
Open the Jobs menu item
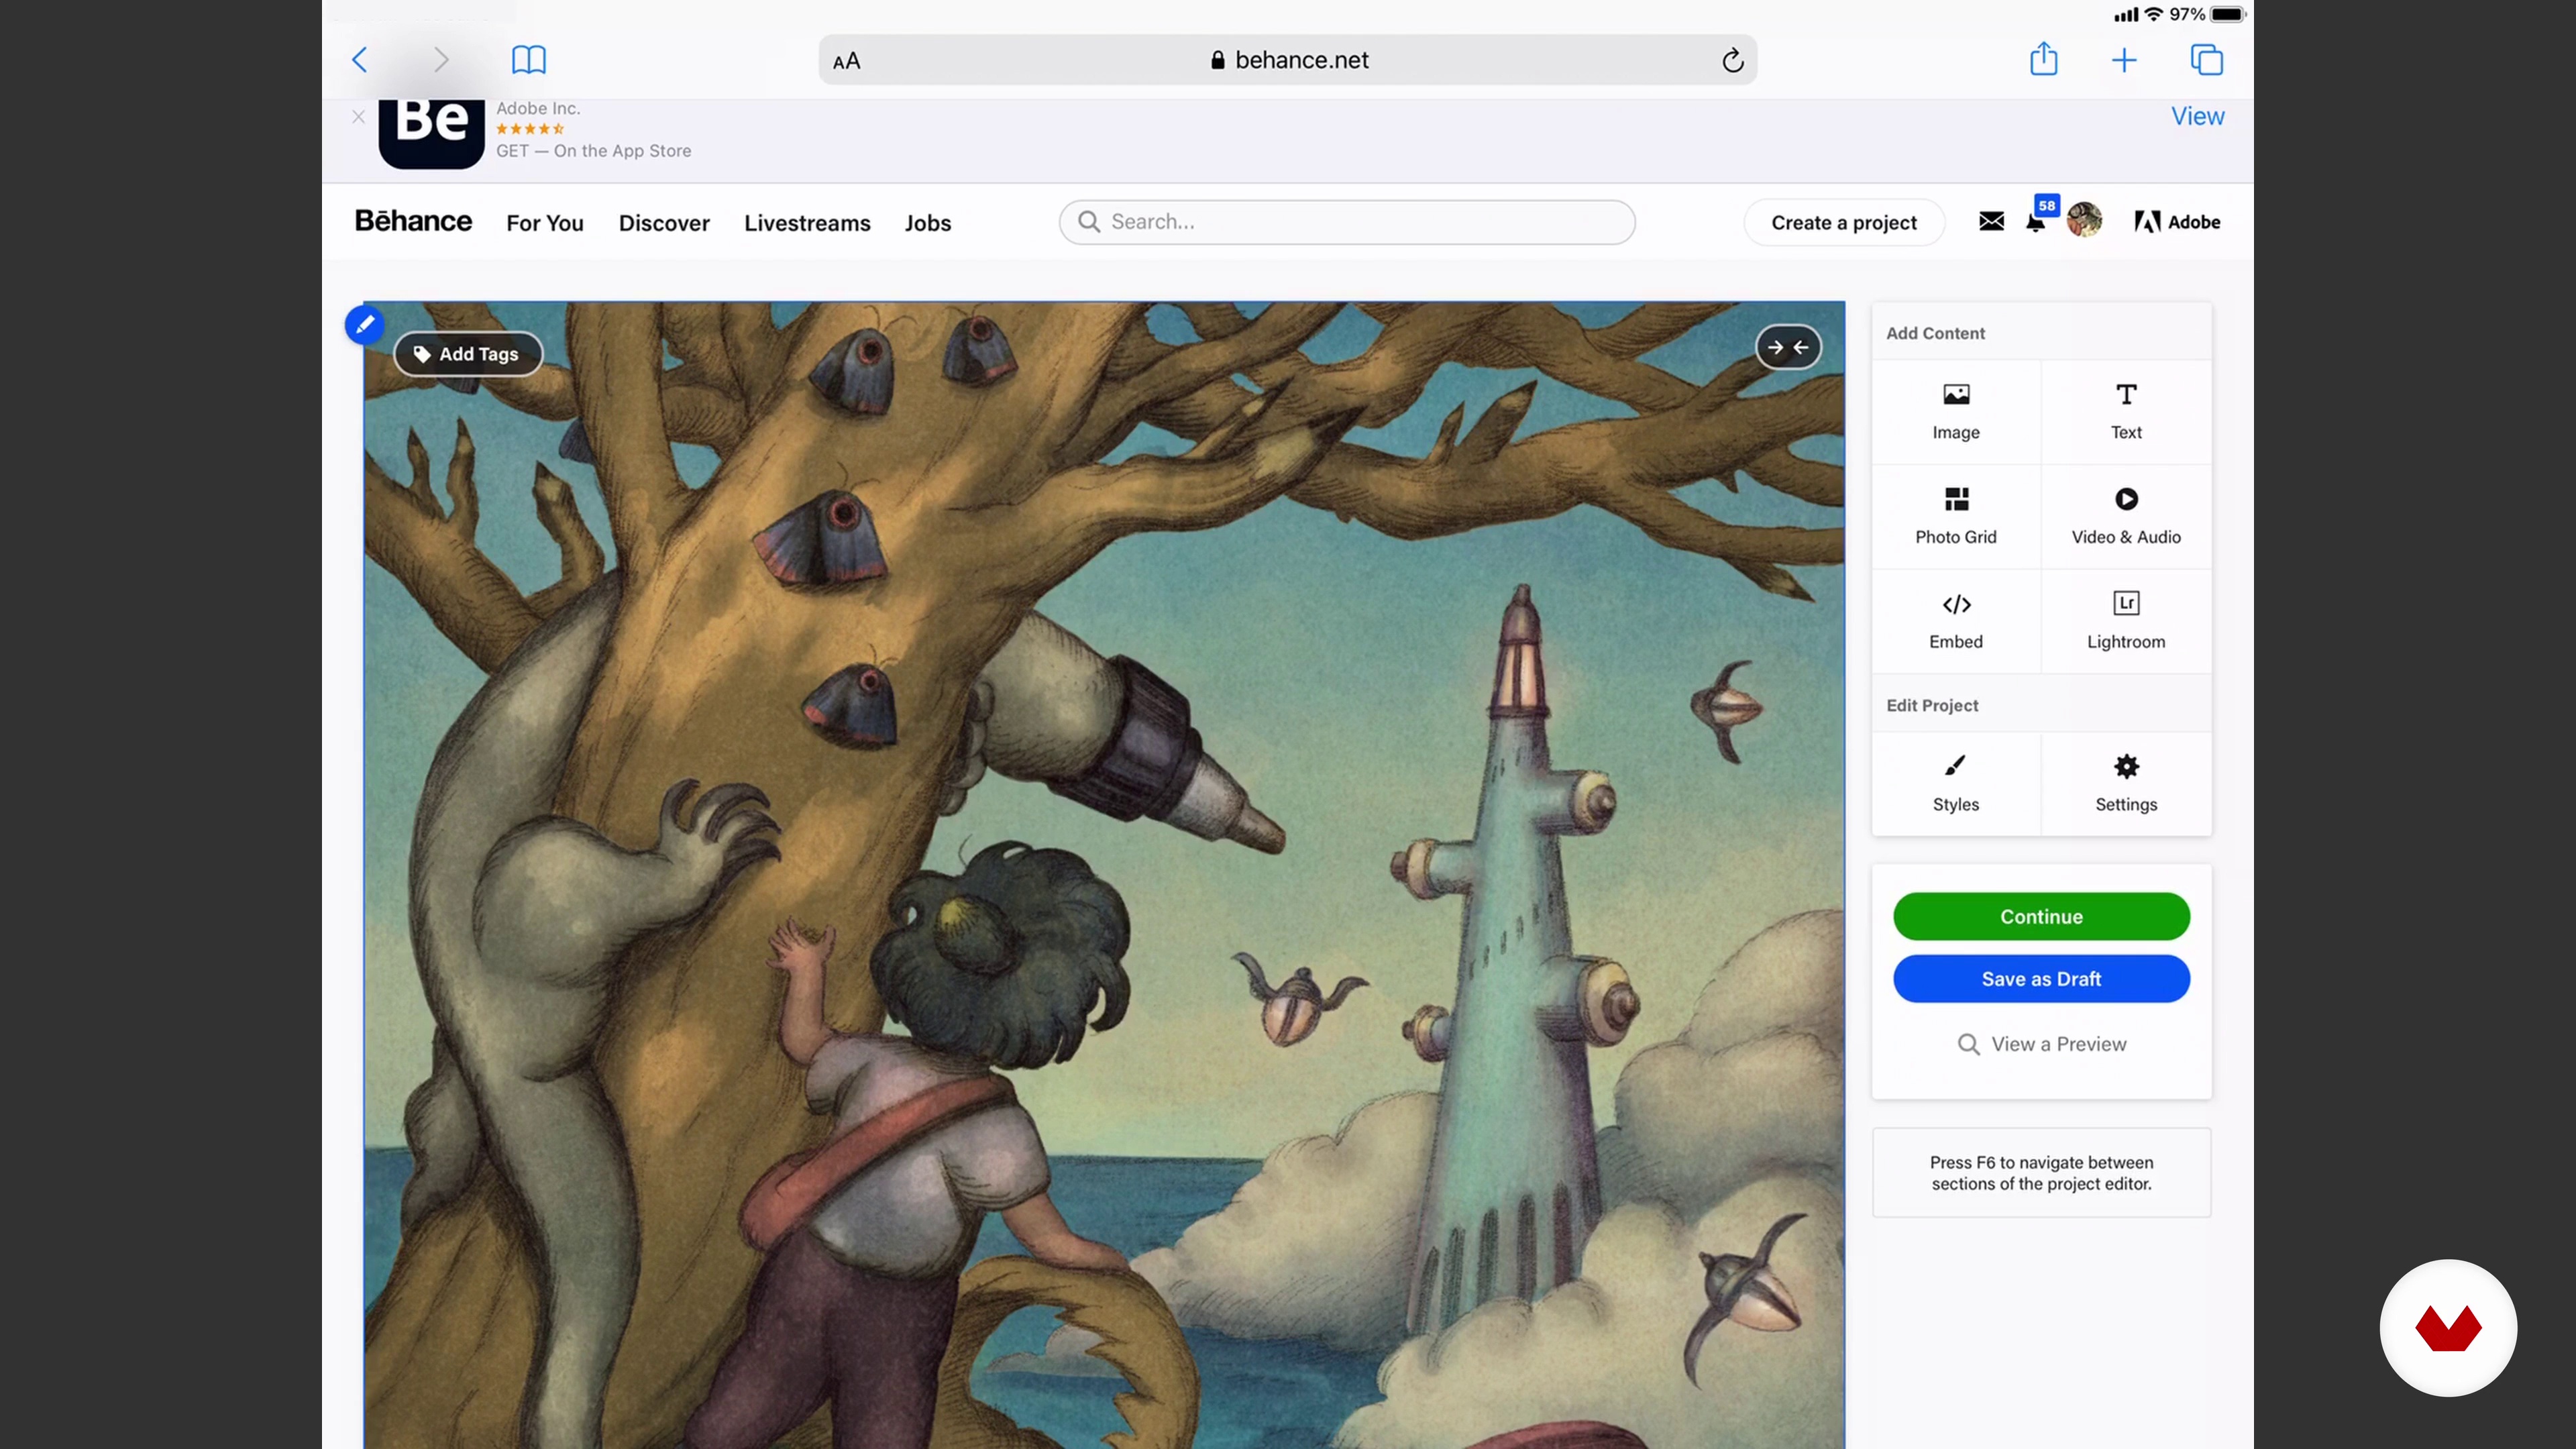click(x=927, y=222)
